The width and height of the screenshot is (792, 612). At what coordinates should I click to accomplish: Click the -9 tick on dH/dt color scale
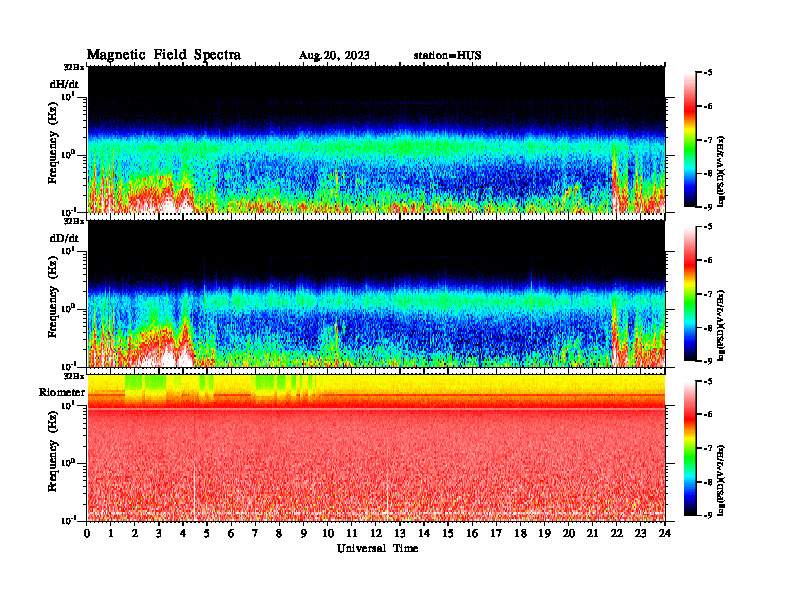pos(708,207)
